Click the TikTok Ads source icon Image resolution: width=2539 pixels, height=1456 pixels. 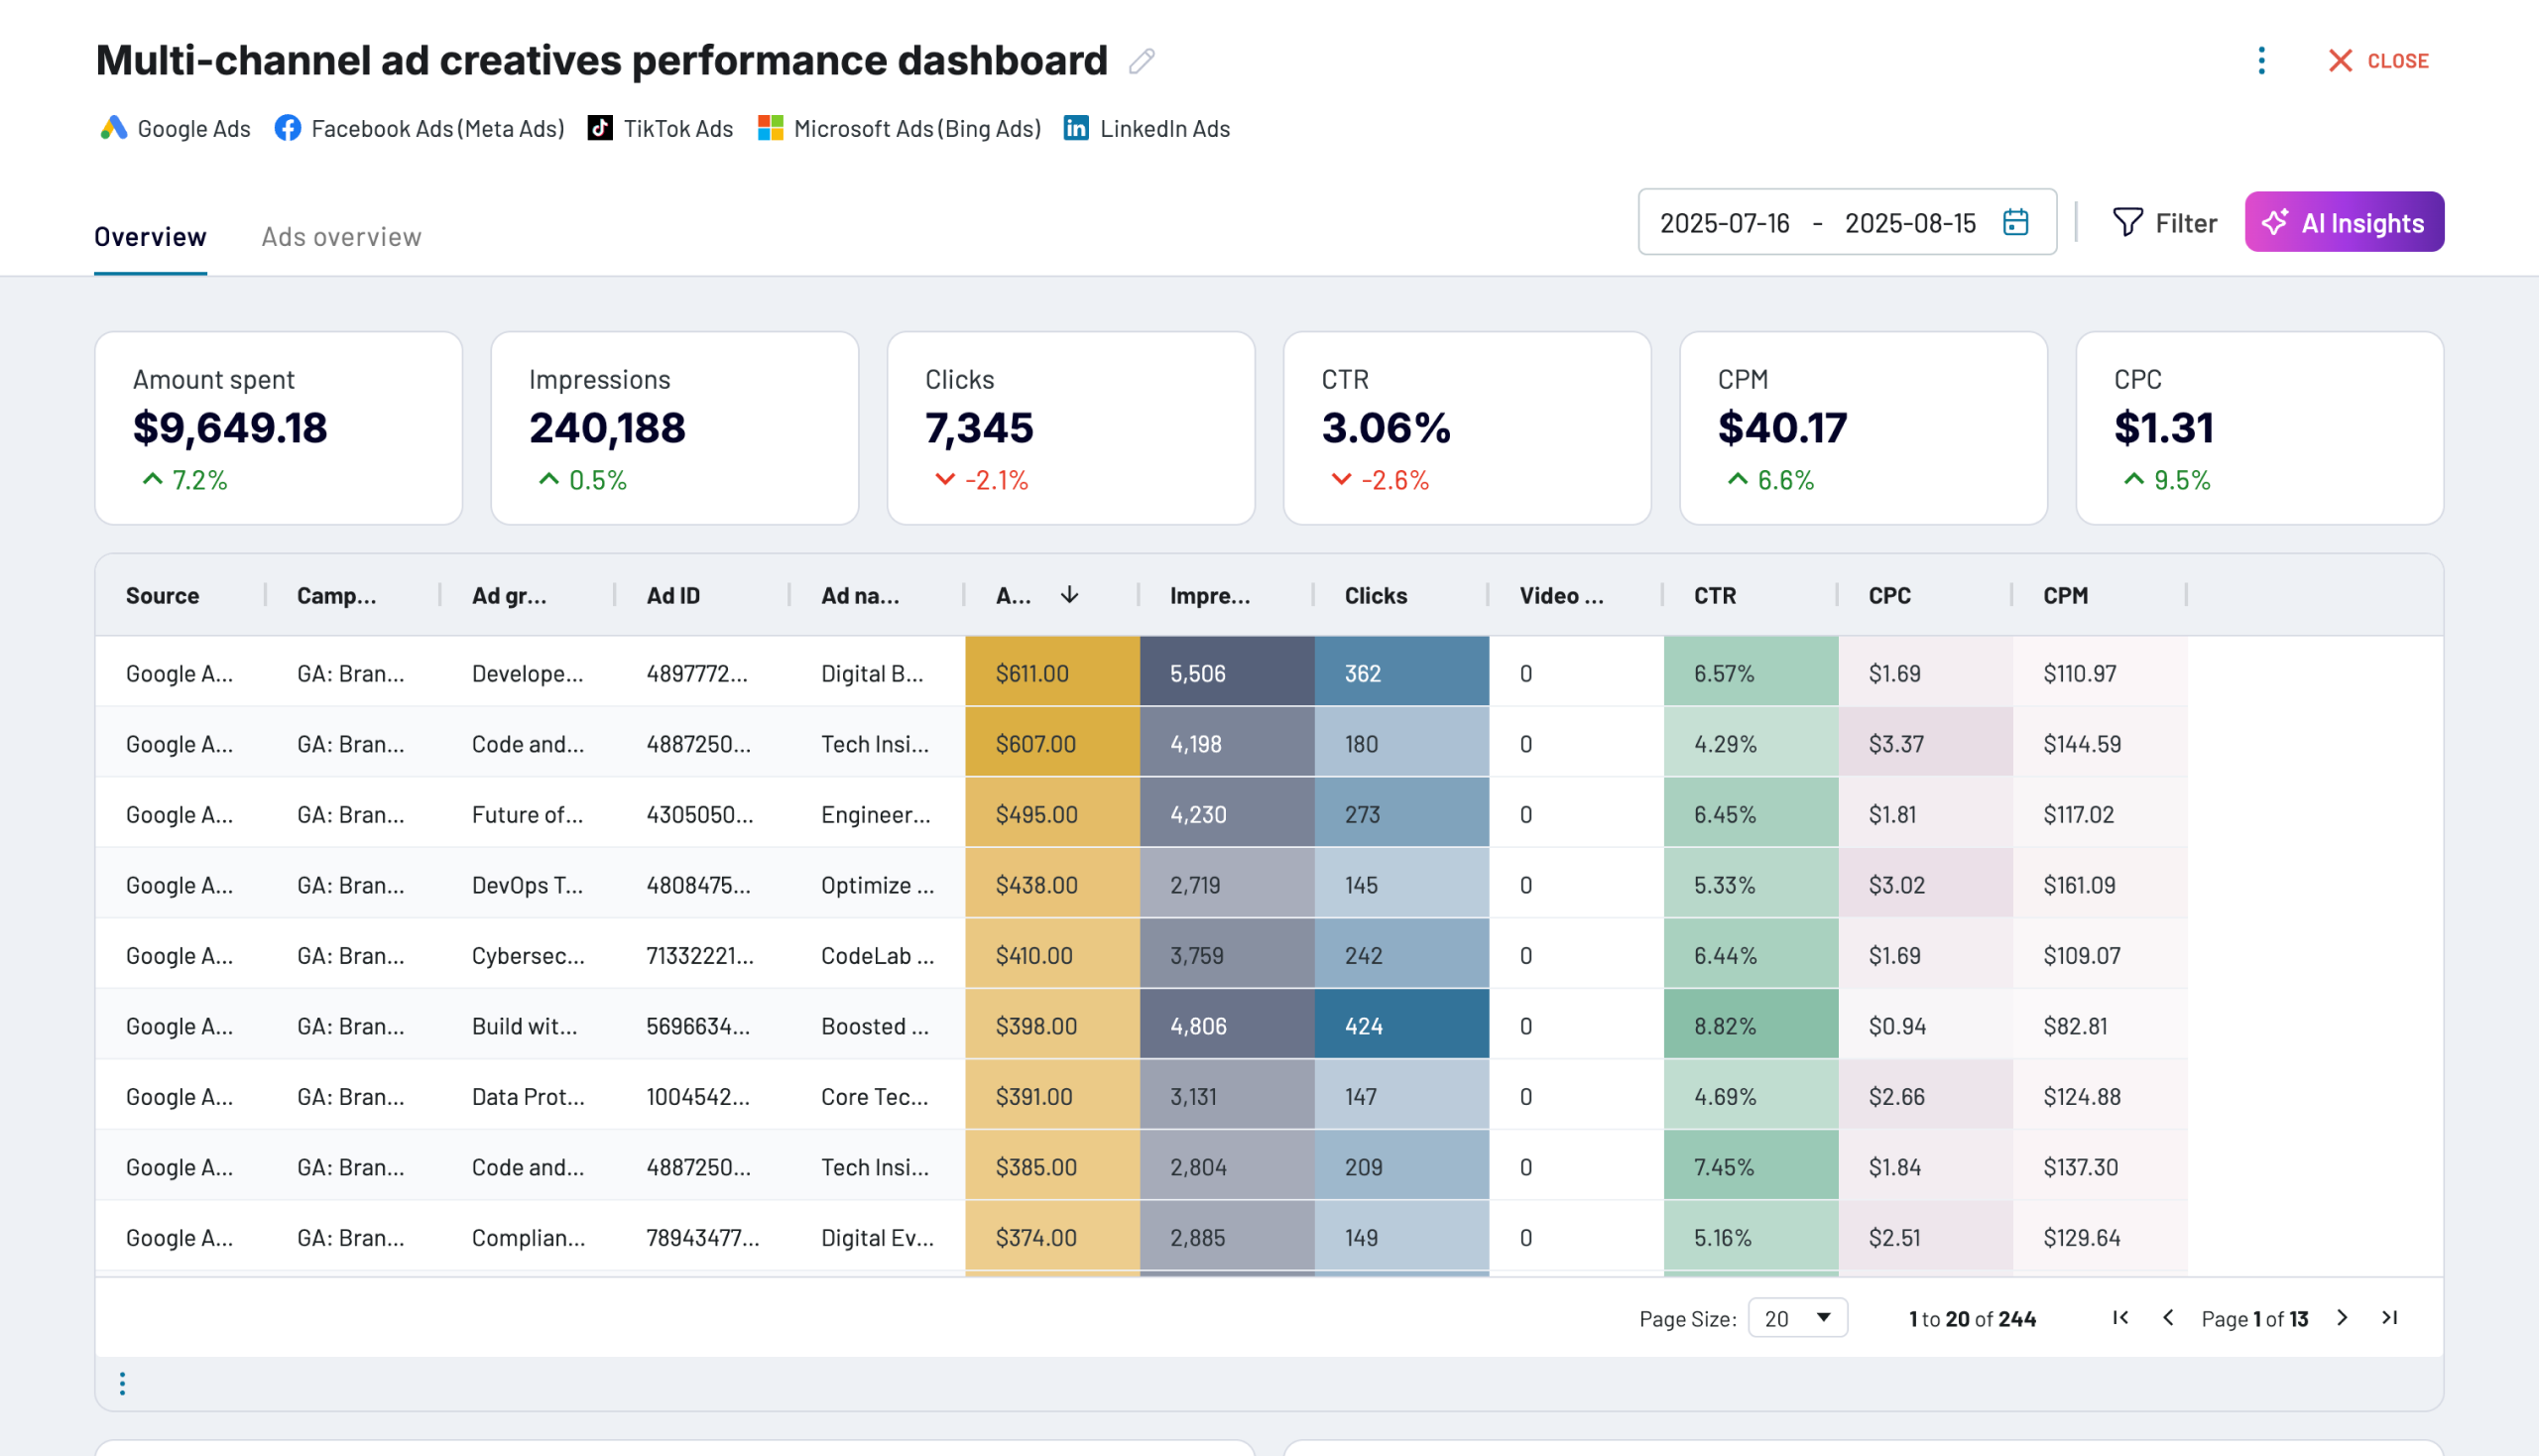[599, 128]
